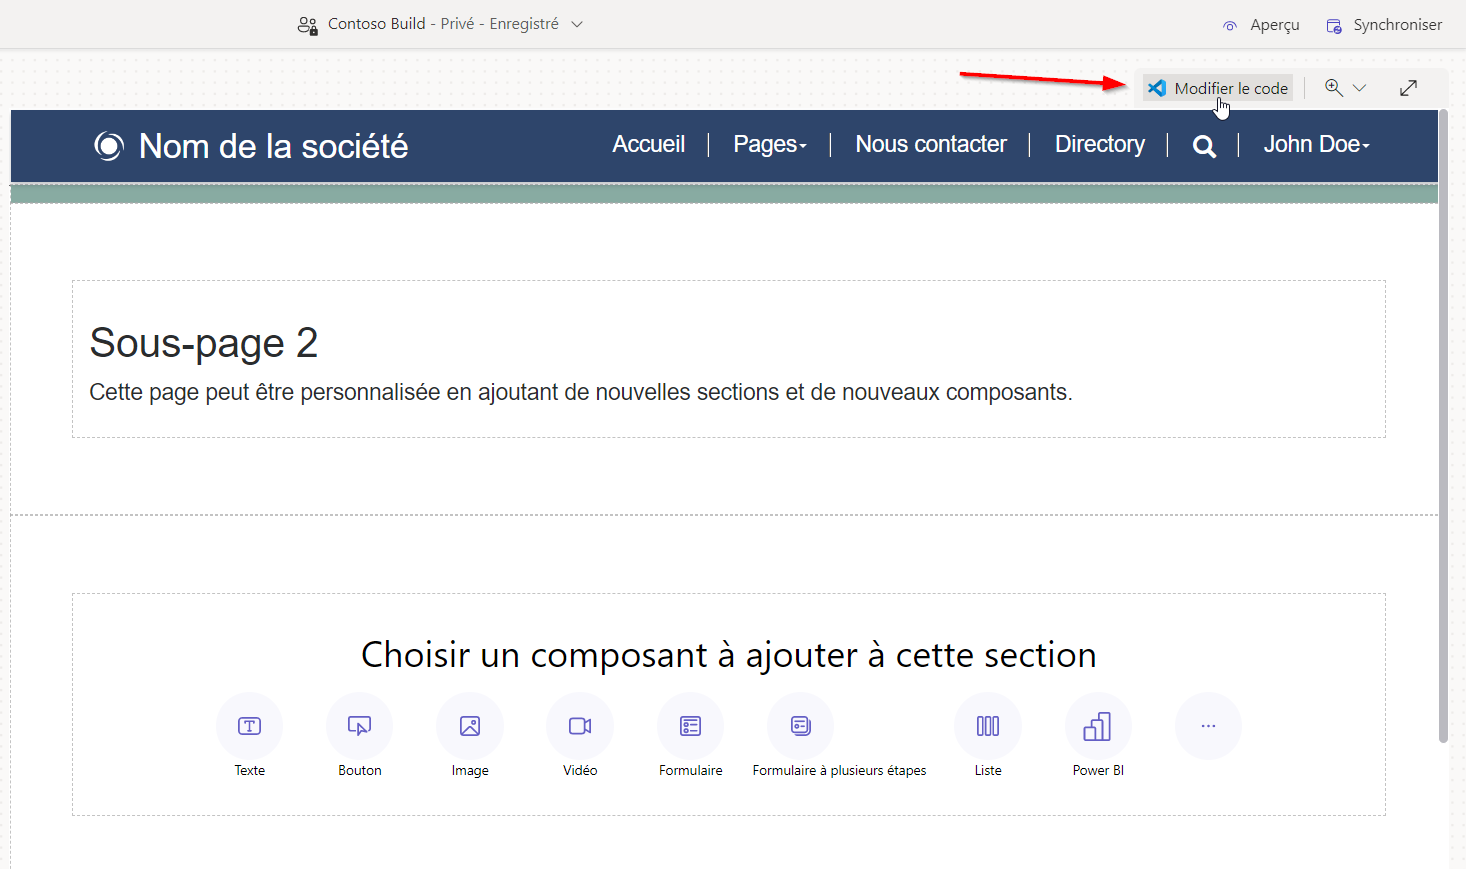1466x869 pixels.
Task: Add a Texte component
Action: pos(250,726)
